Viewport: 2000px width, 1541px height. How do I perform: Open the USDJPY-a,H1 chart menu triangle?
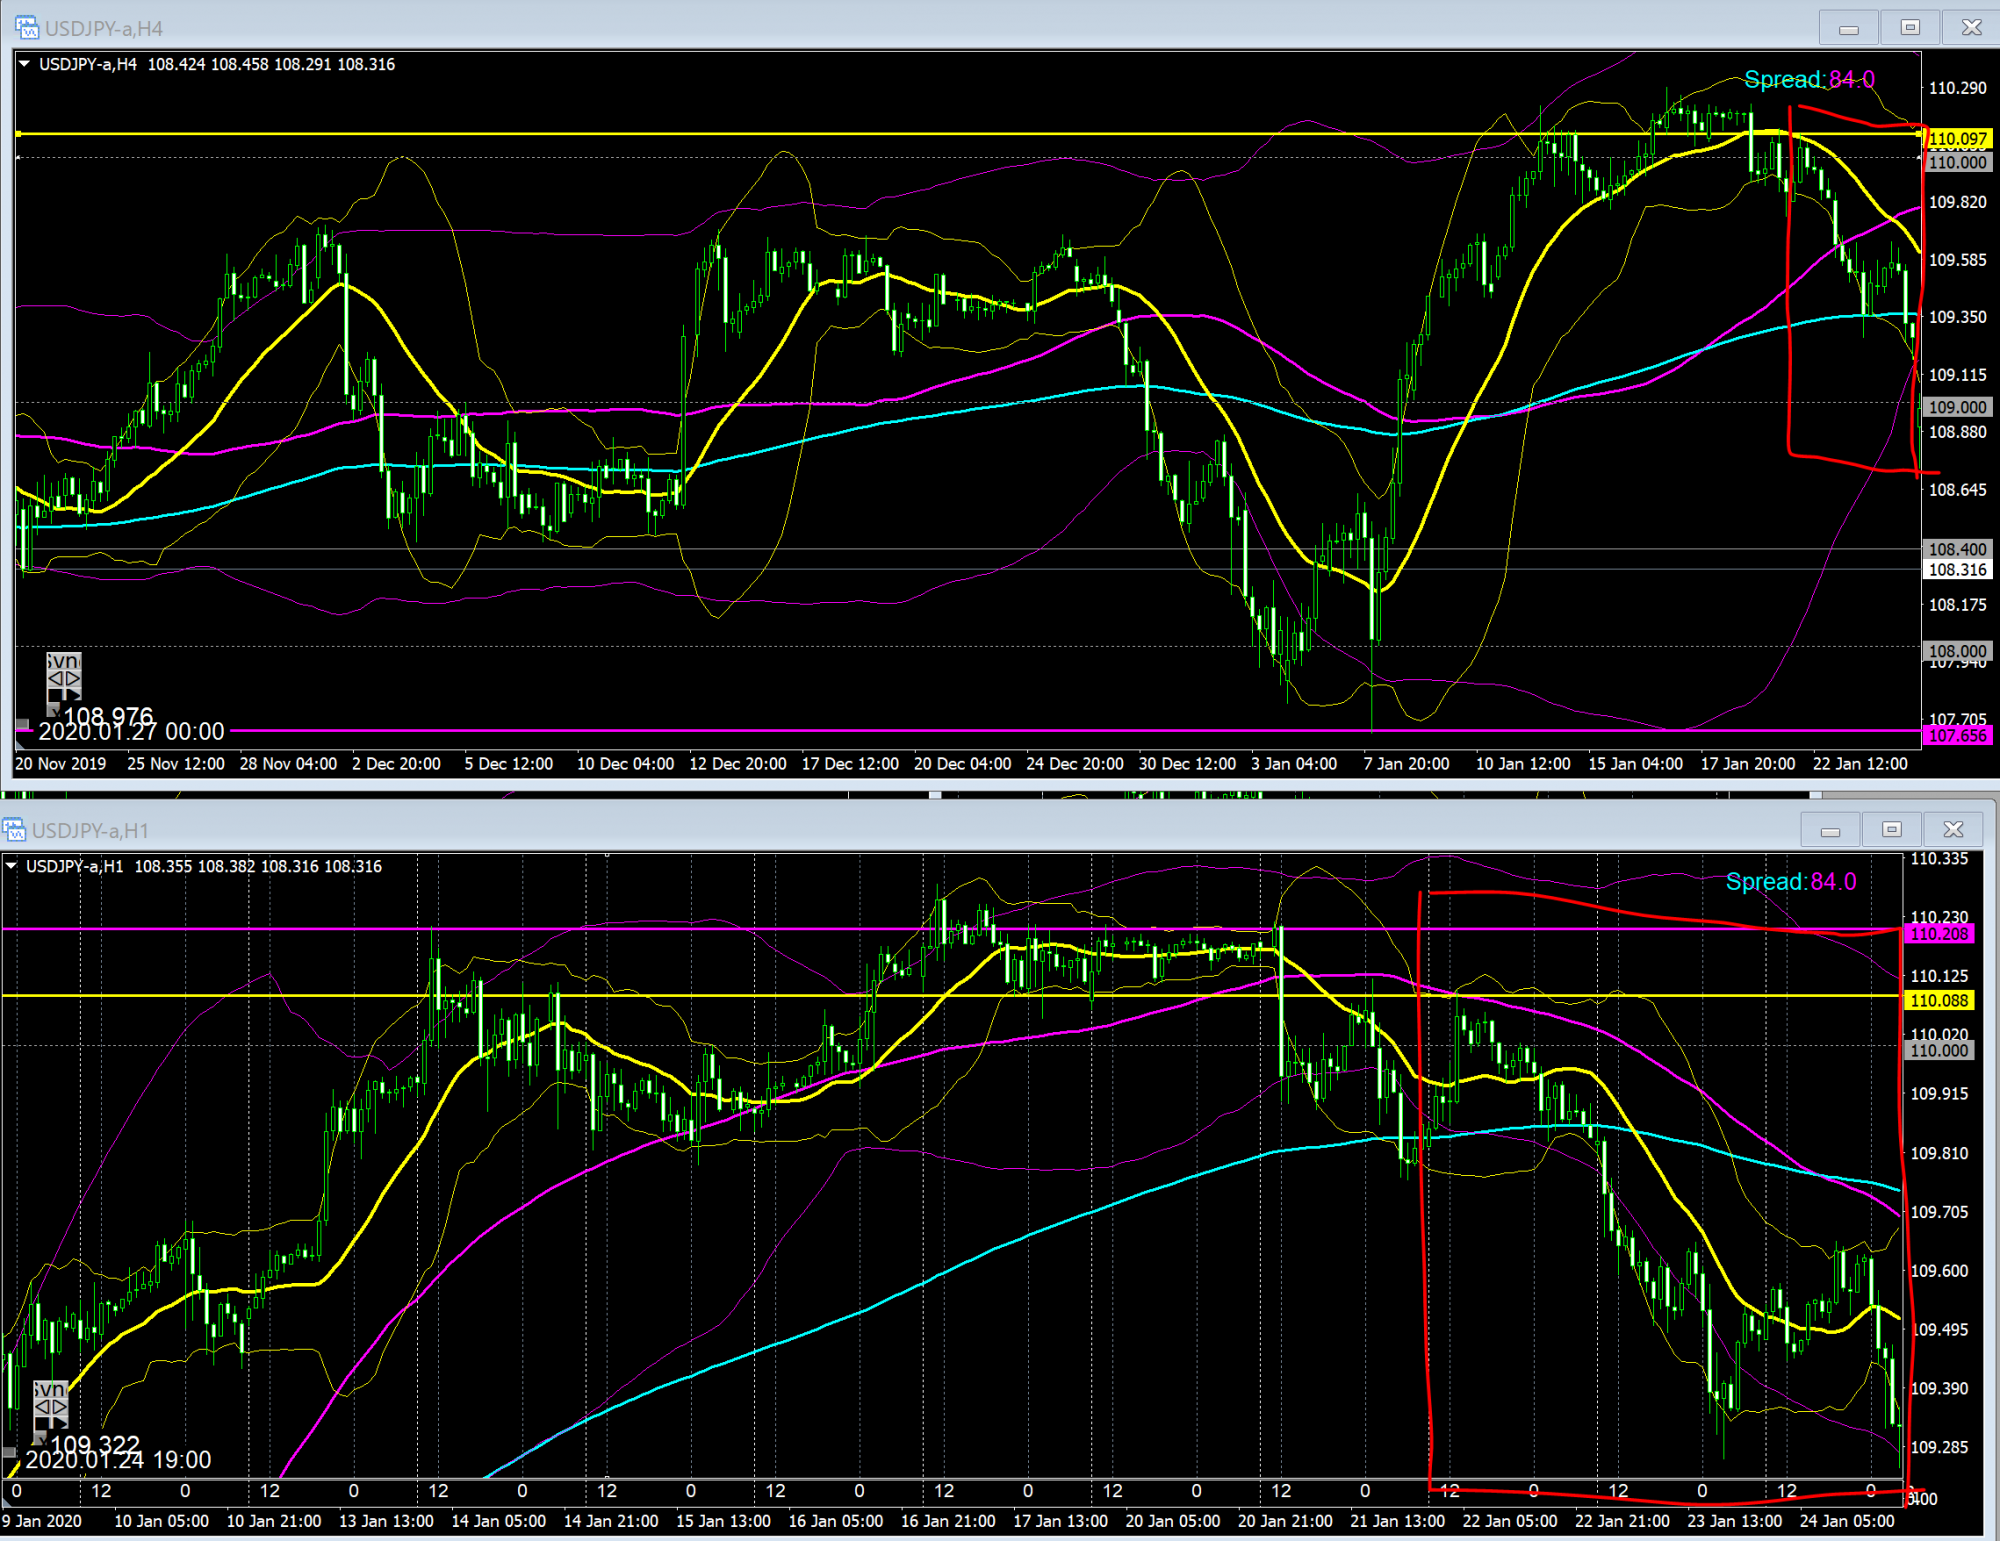[x=11, y=866]
